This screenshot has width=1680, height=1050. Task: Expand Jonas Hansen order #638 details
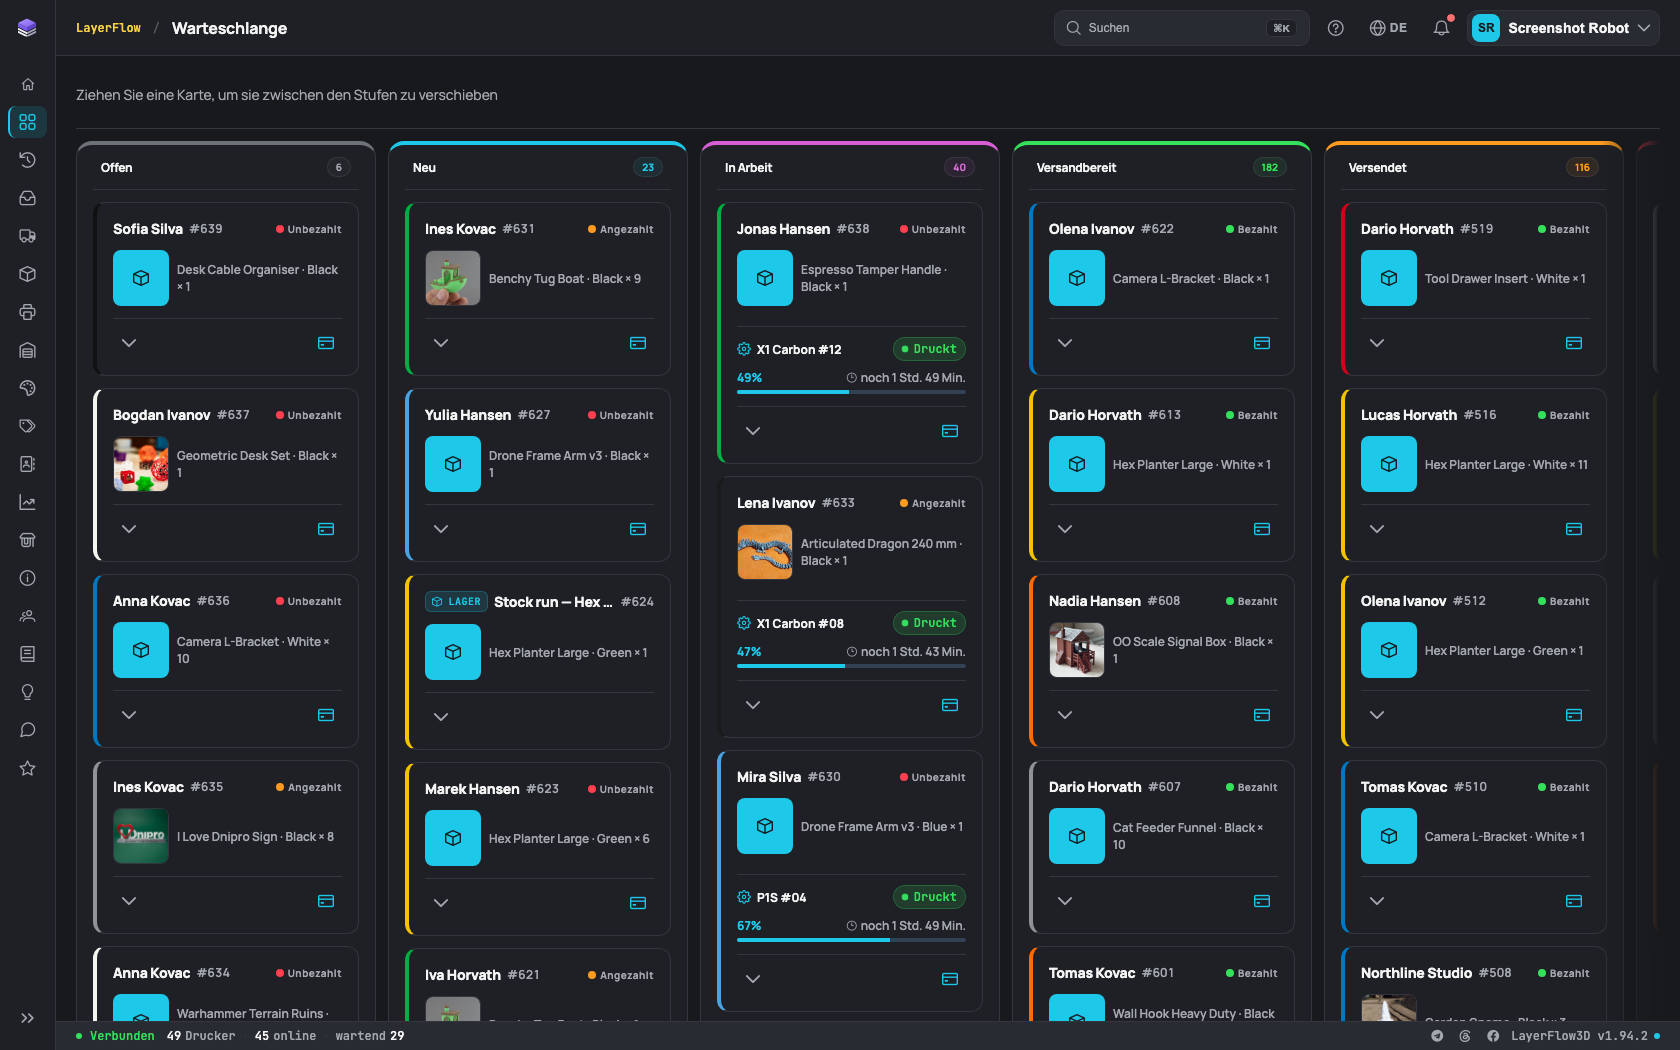(753, 431)
